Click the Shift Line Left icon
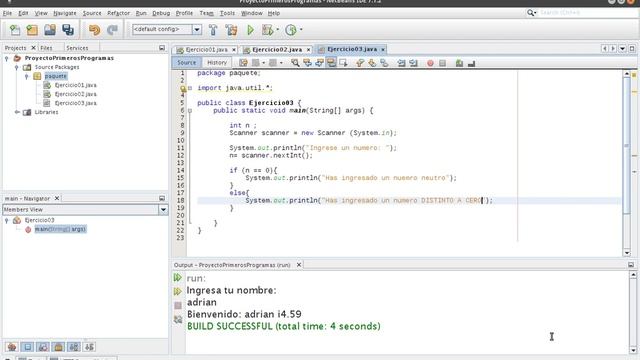The image size is (640, 360). click(x=402, y=63)
